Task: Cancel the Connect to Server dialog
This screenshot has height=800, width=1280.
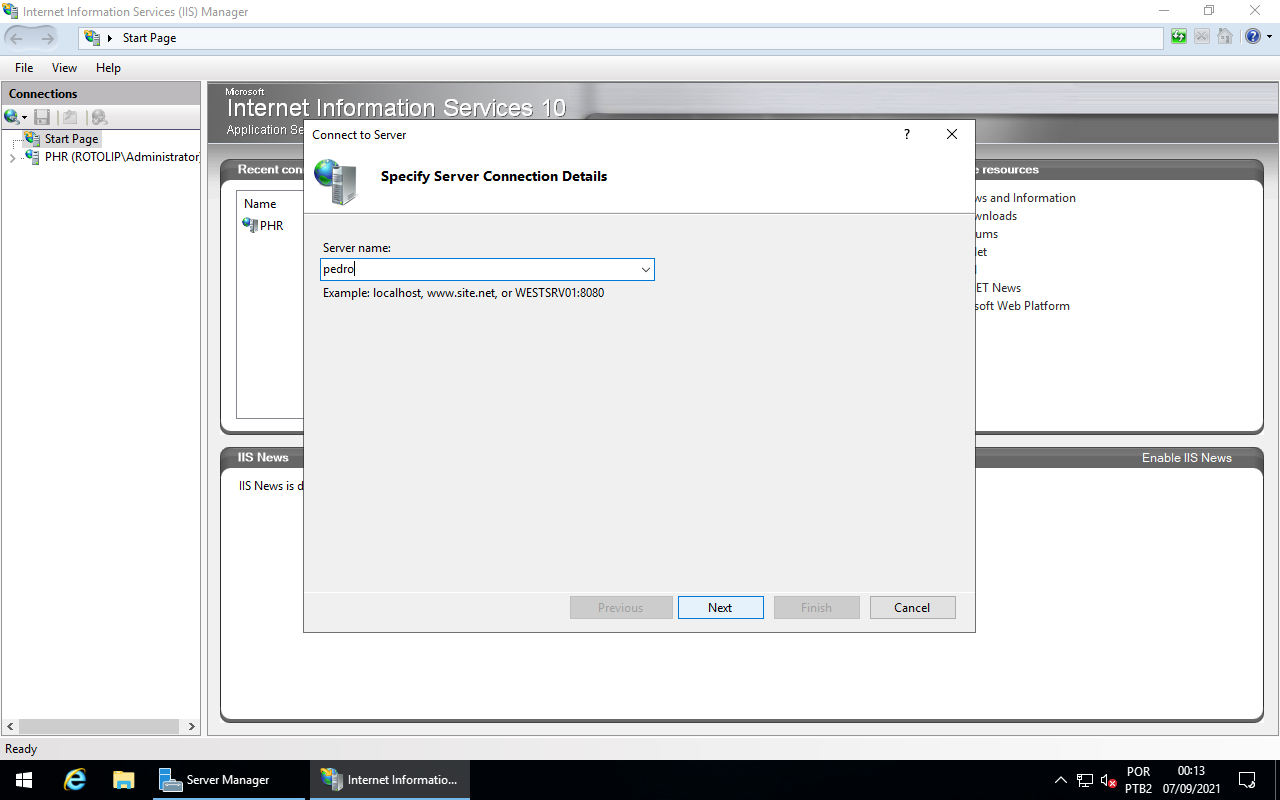Action: click(911, 607)
